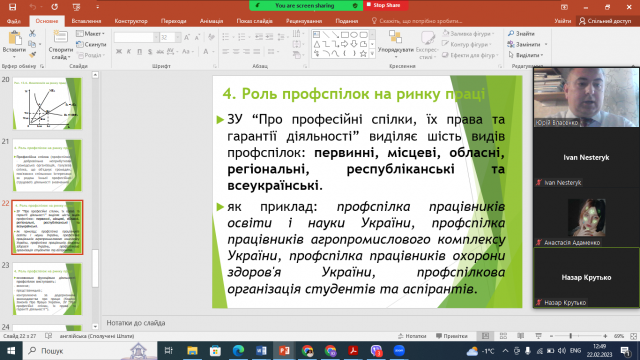This screenshot has height=360, width=640.
Task: Select five-point star shape in gallery
Action: click(363, 53)
